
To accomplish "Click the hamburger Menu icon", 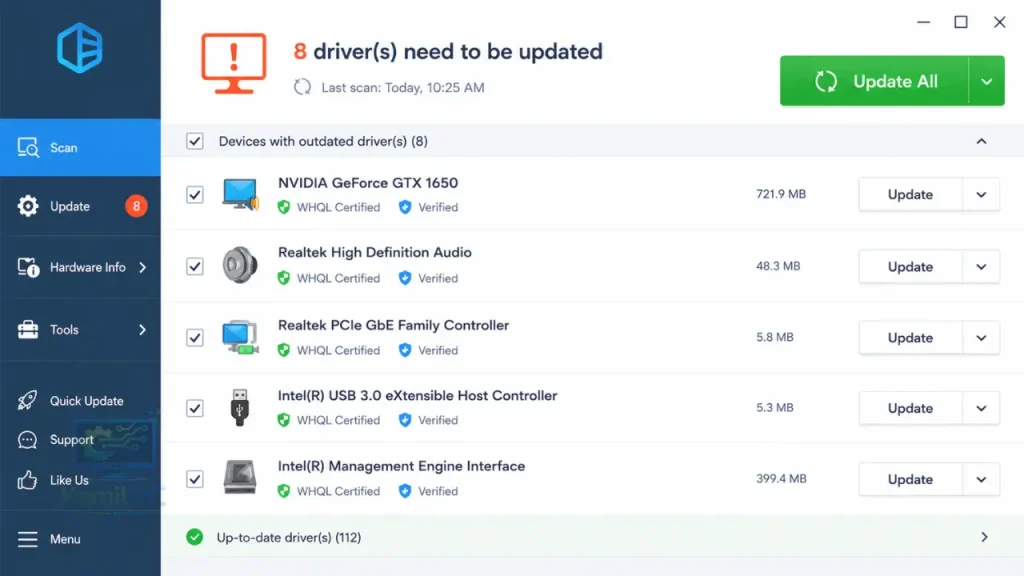I will (27, 539).
